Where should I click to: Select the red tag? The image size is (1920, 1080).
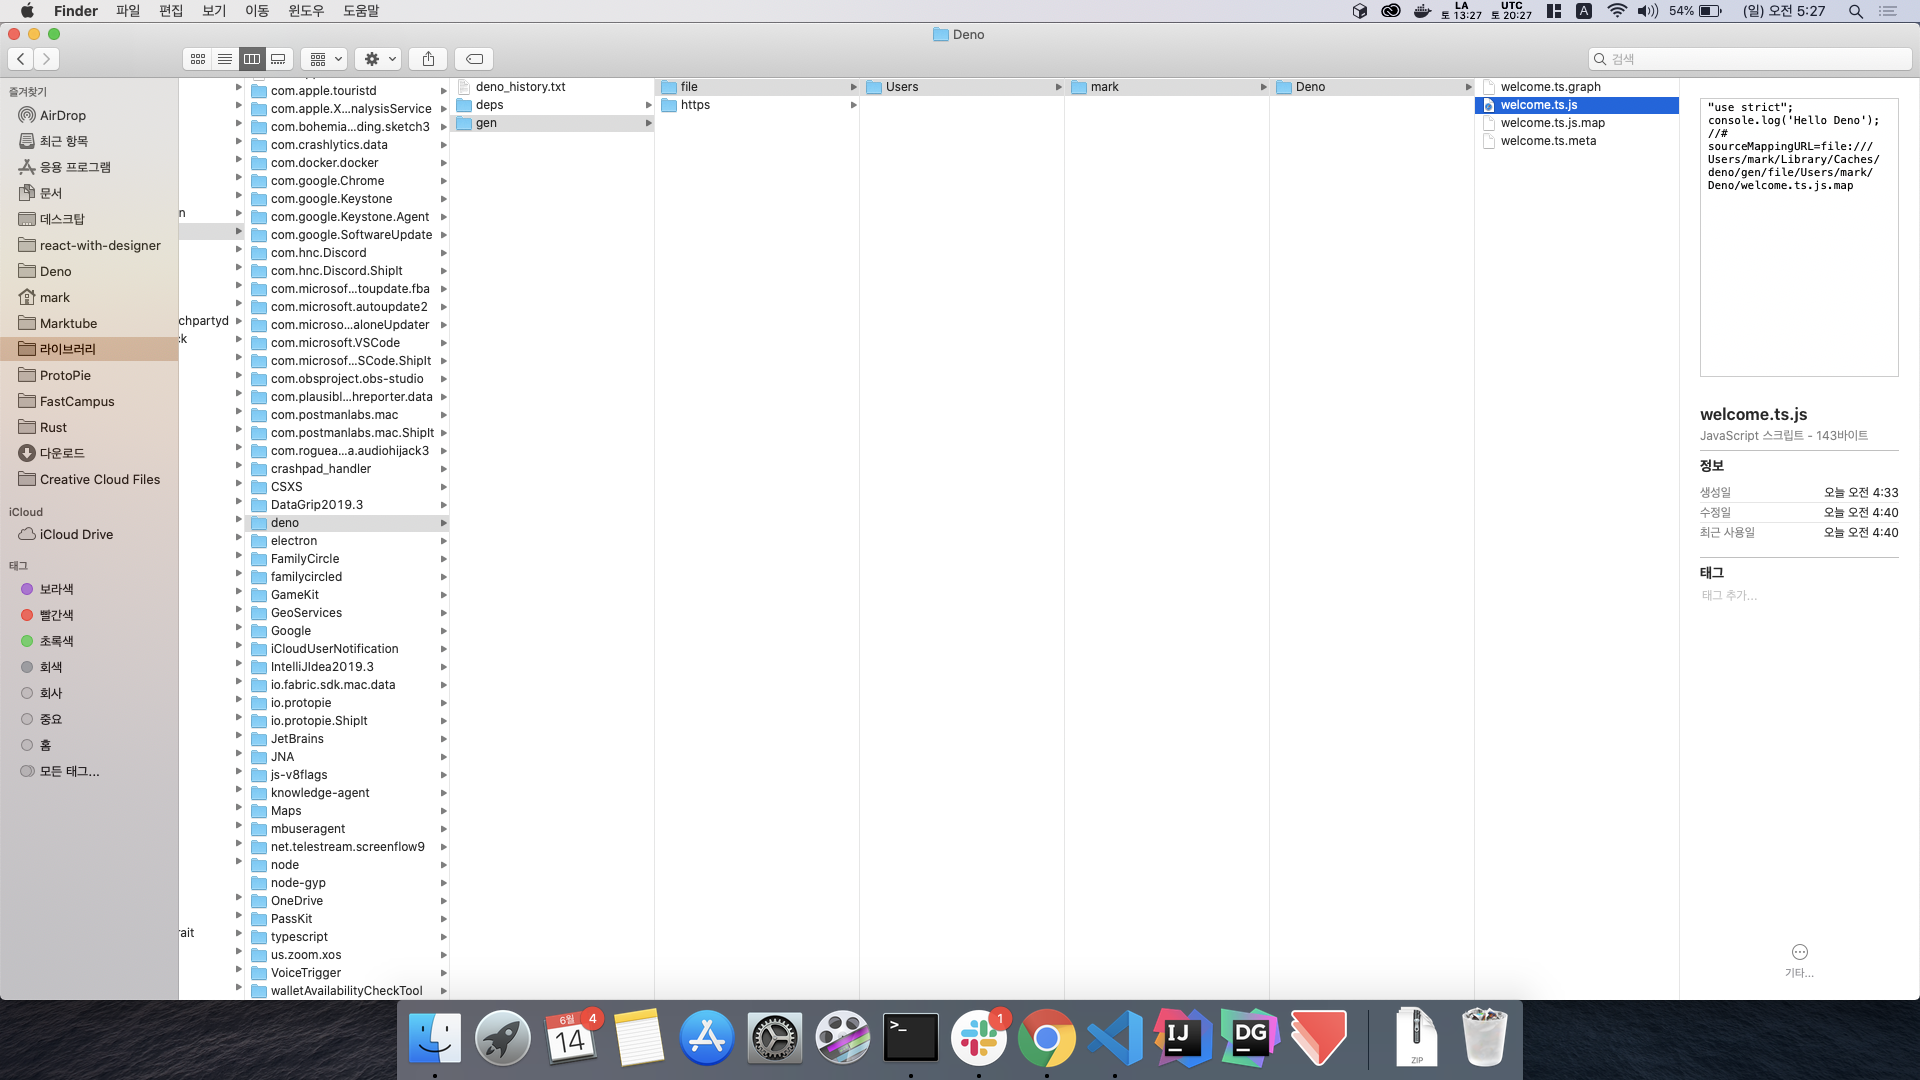coord(56,615)
